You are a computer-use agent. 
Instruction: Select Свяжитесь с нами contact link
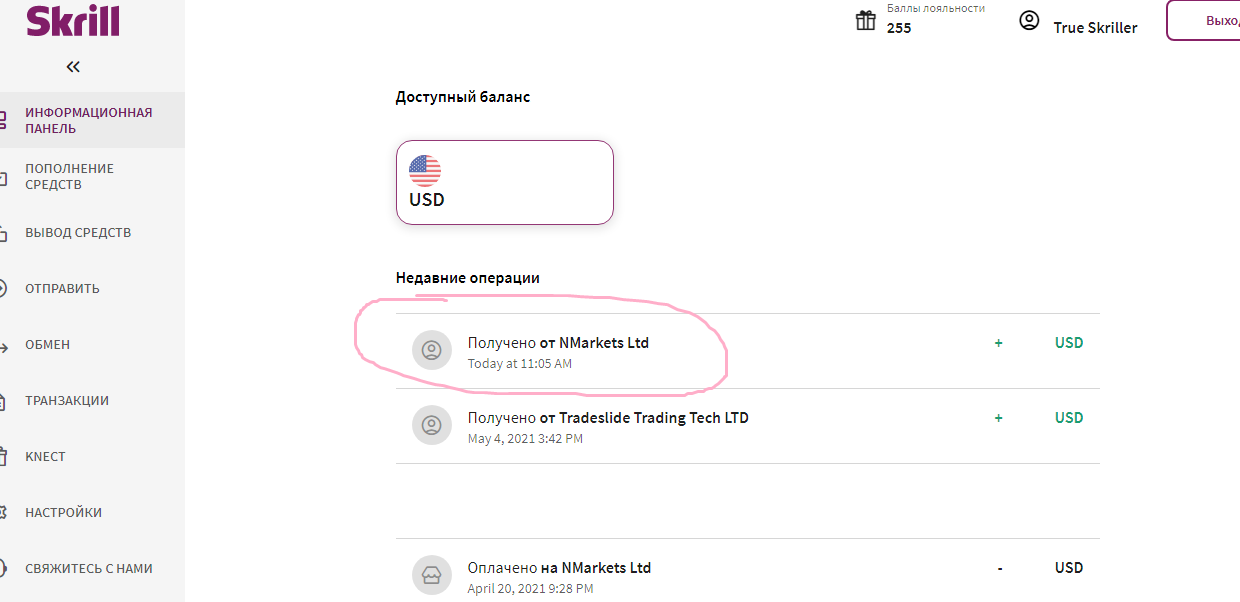(92, 568)
